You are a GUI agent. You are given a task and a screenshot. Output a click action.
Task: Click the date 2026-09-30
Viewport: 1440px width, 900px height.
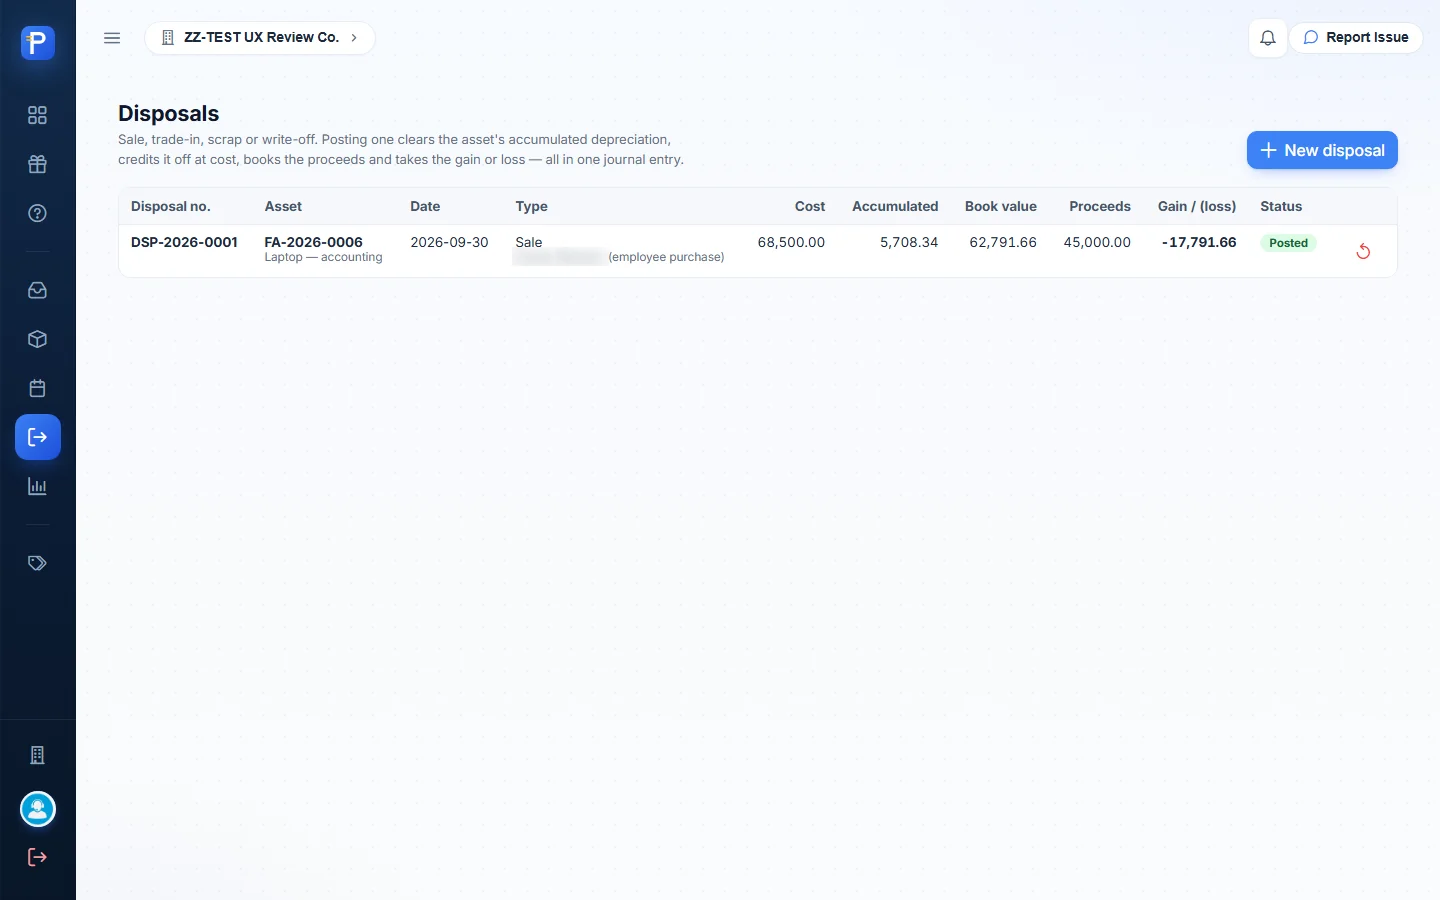(449, 242)
